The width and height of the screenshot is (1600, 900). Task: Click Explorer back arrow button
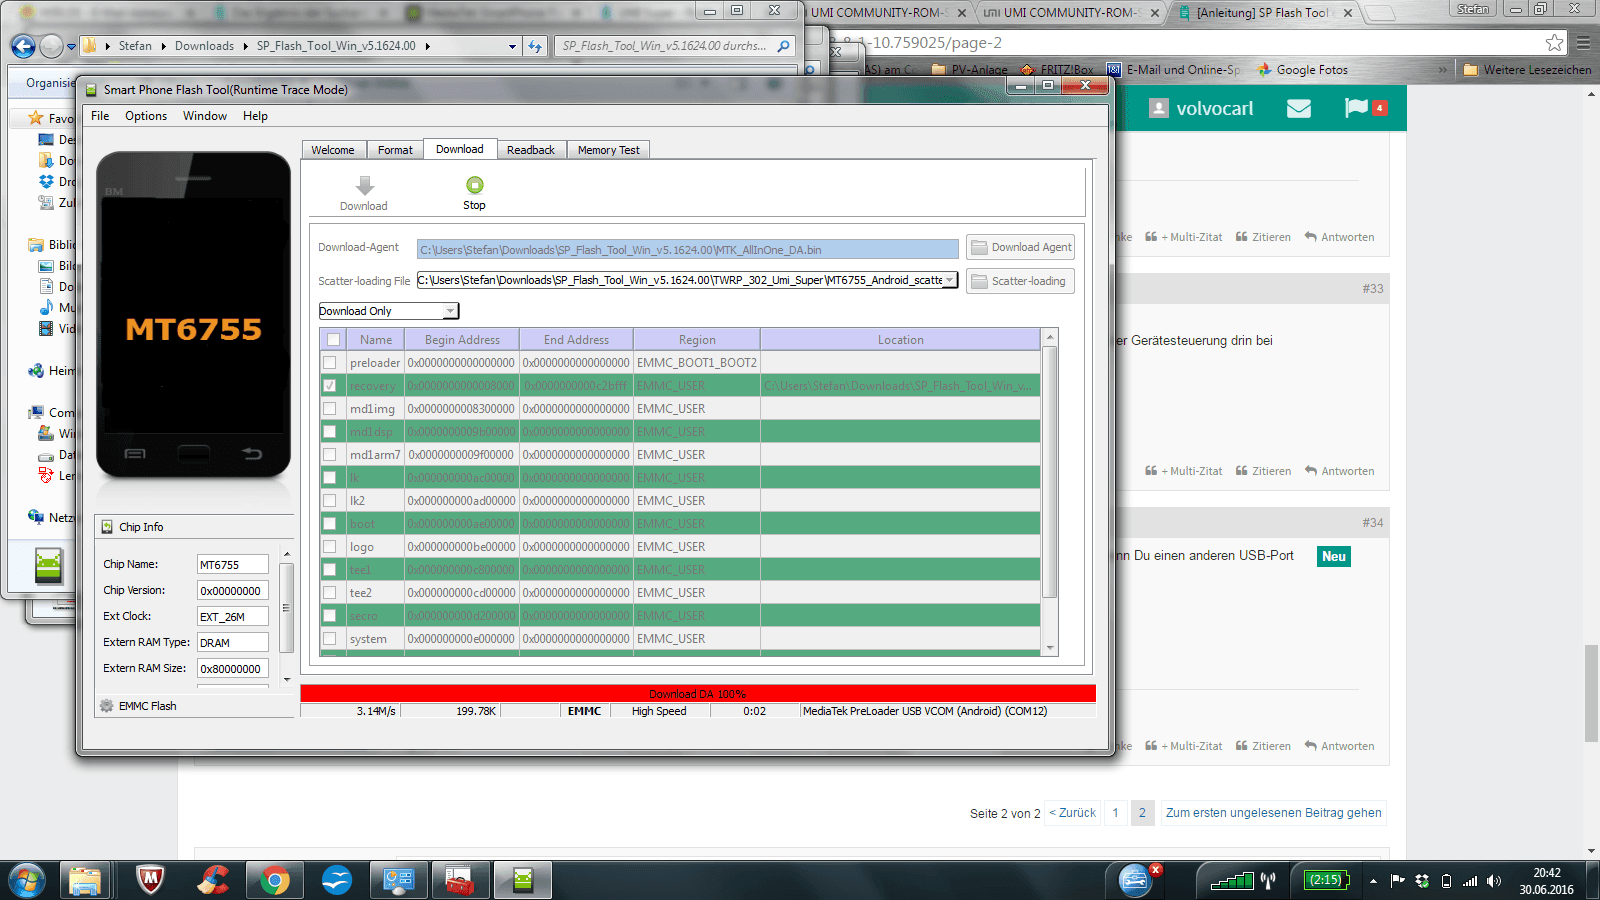coord(23,46)
